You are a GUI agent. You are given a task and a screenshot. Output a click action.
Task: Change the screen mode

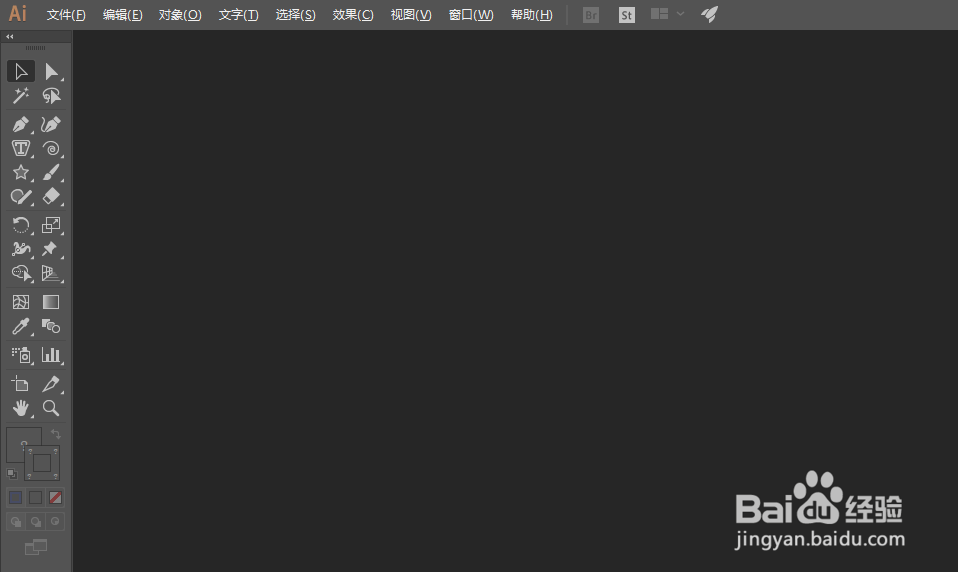(35, 547)
